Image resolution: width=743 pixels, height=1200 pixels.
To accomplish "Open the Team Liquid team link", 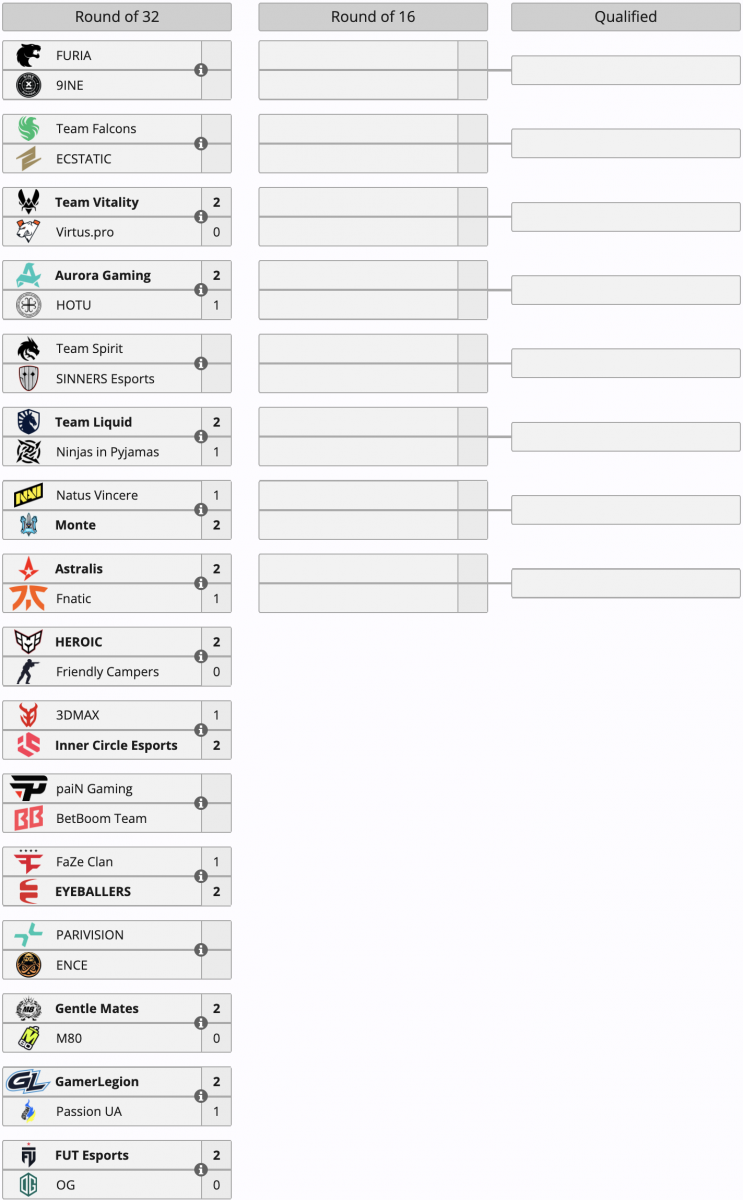I will point(93,422).
